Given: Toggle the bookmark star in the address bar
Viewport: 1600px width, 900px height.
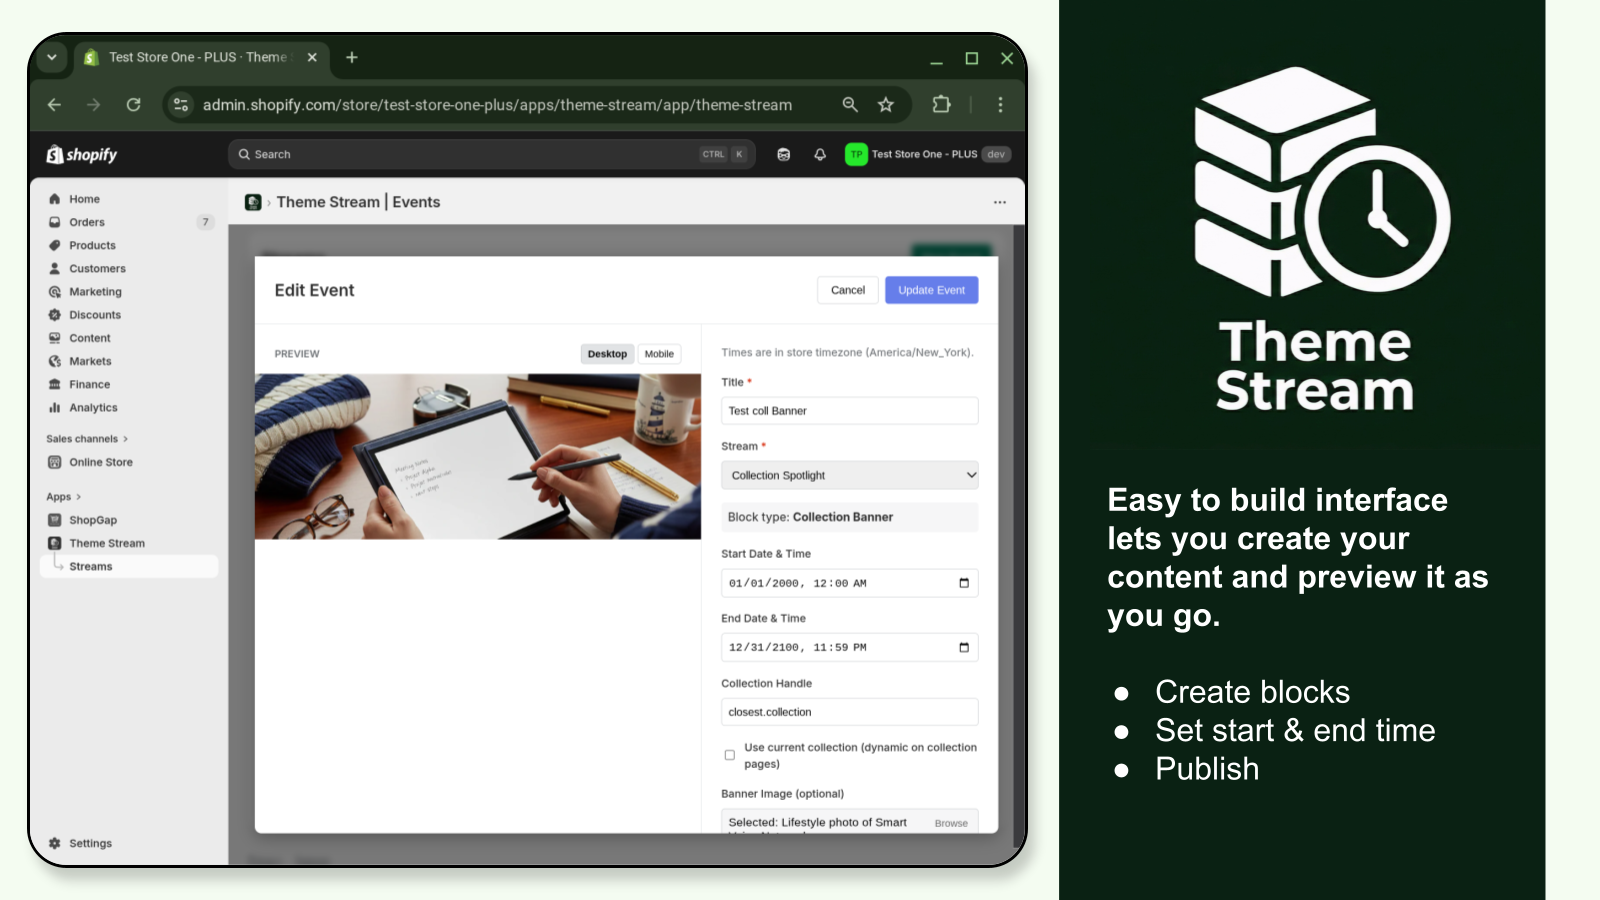Looking at the screenshot, I should pos(885,104).
